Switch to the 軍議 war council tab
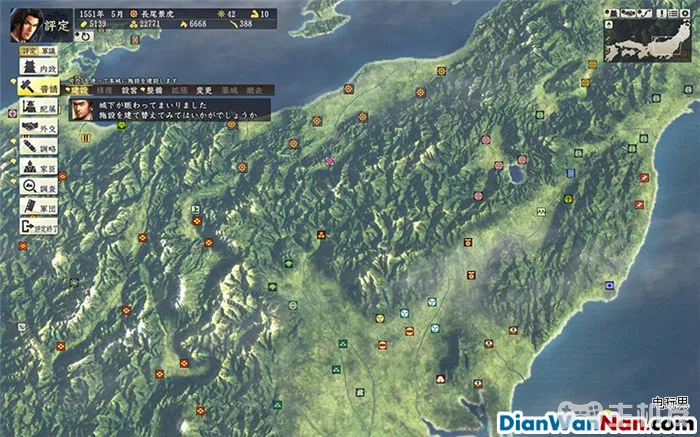Viewport: 700px width, 437px height. click(48, 51)
